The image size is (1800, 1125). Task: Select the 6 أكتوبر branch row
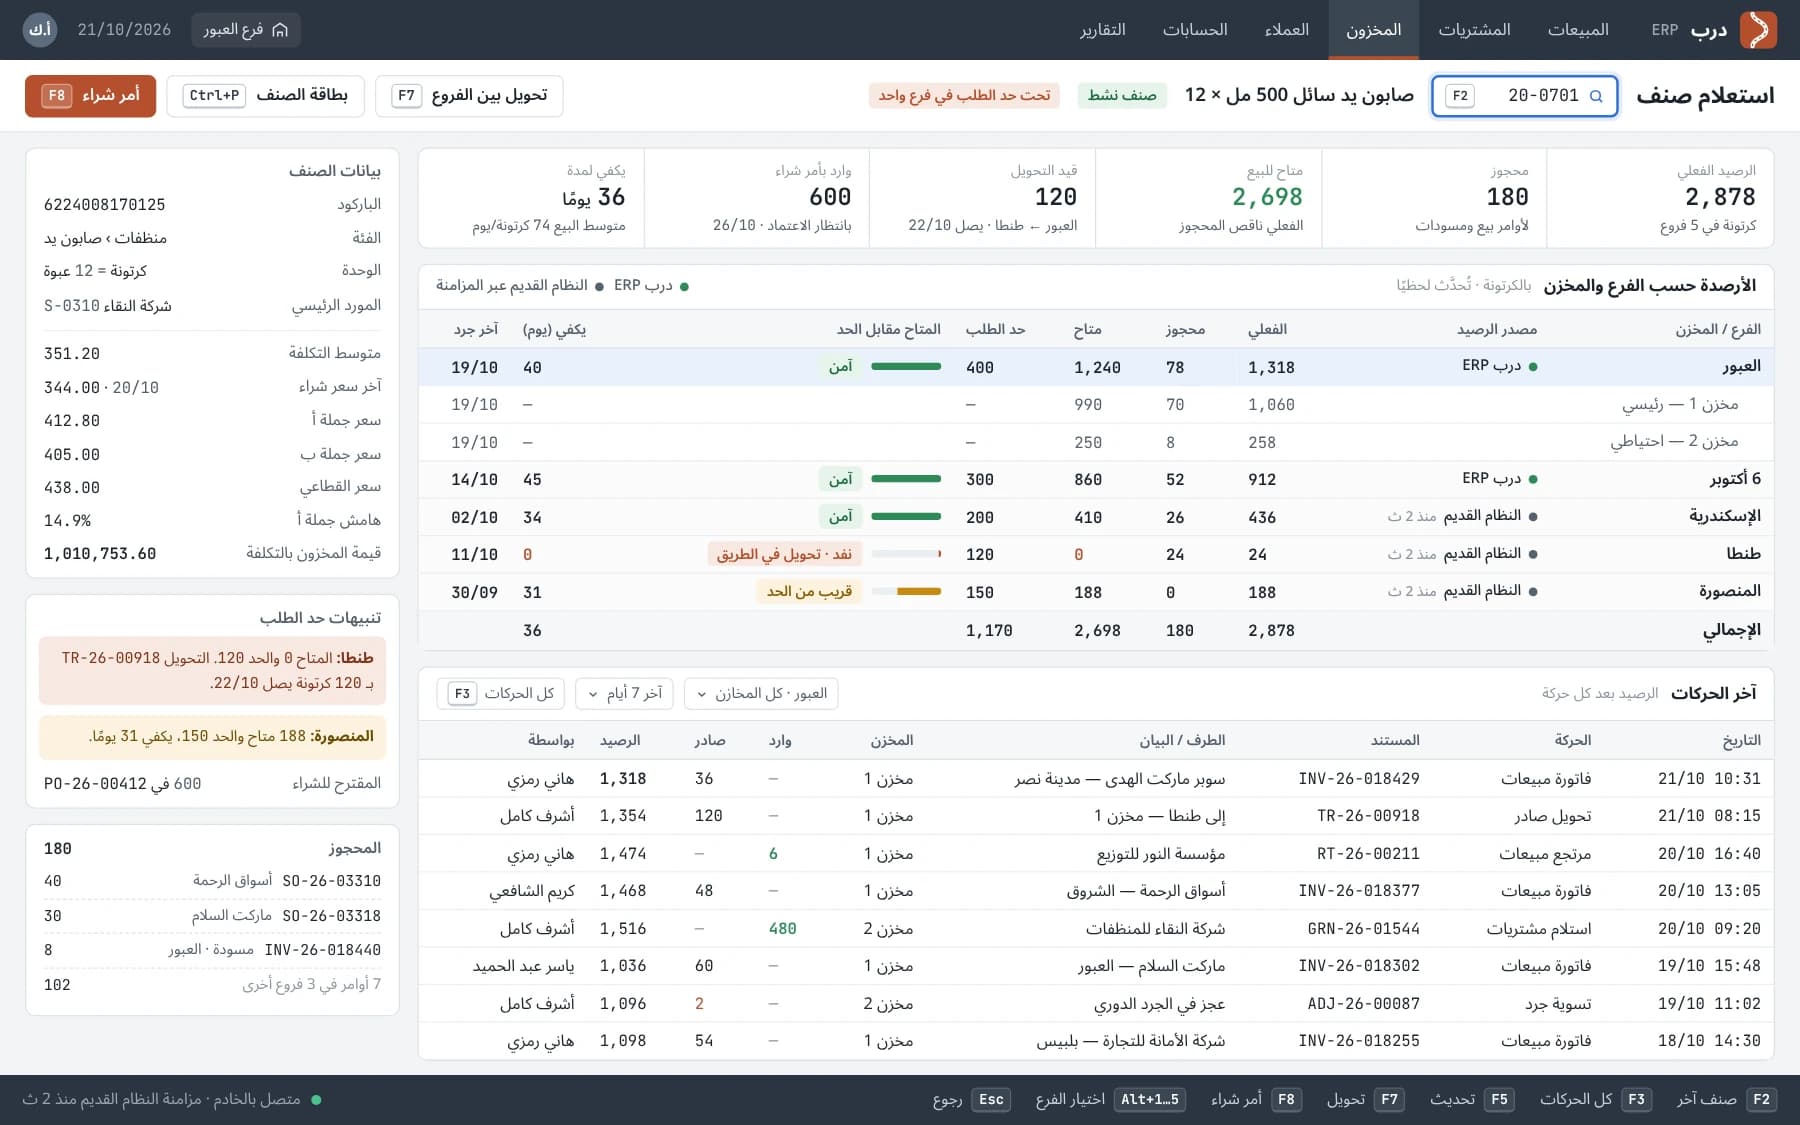pyautogui.click(x=1096, y=480)
